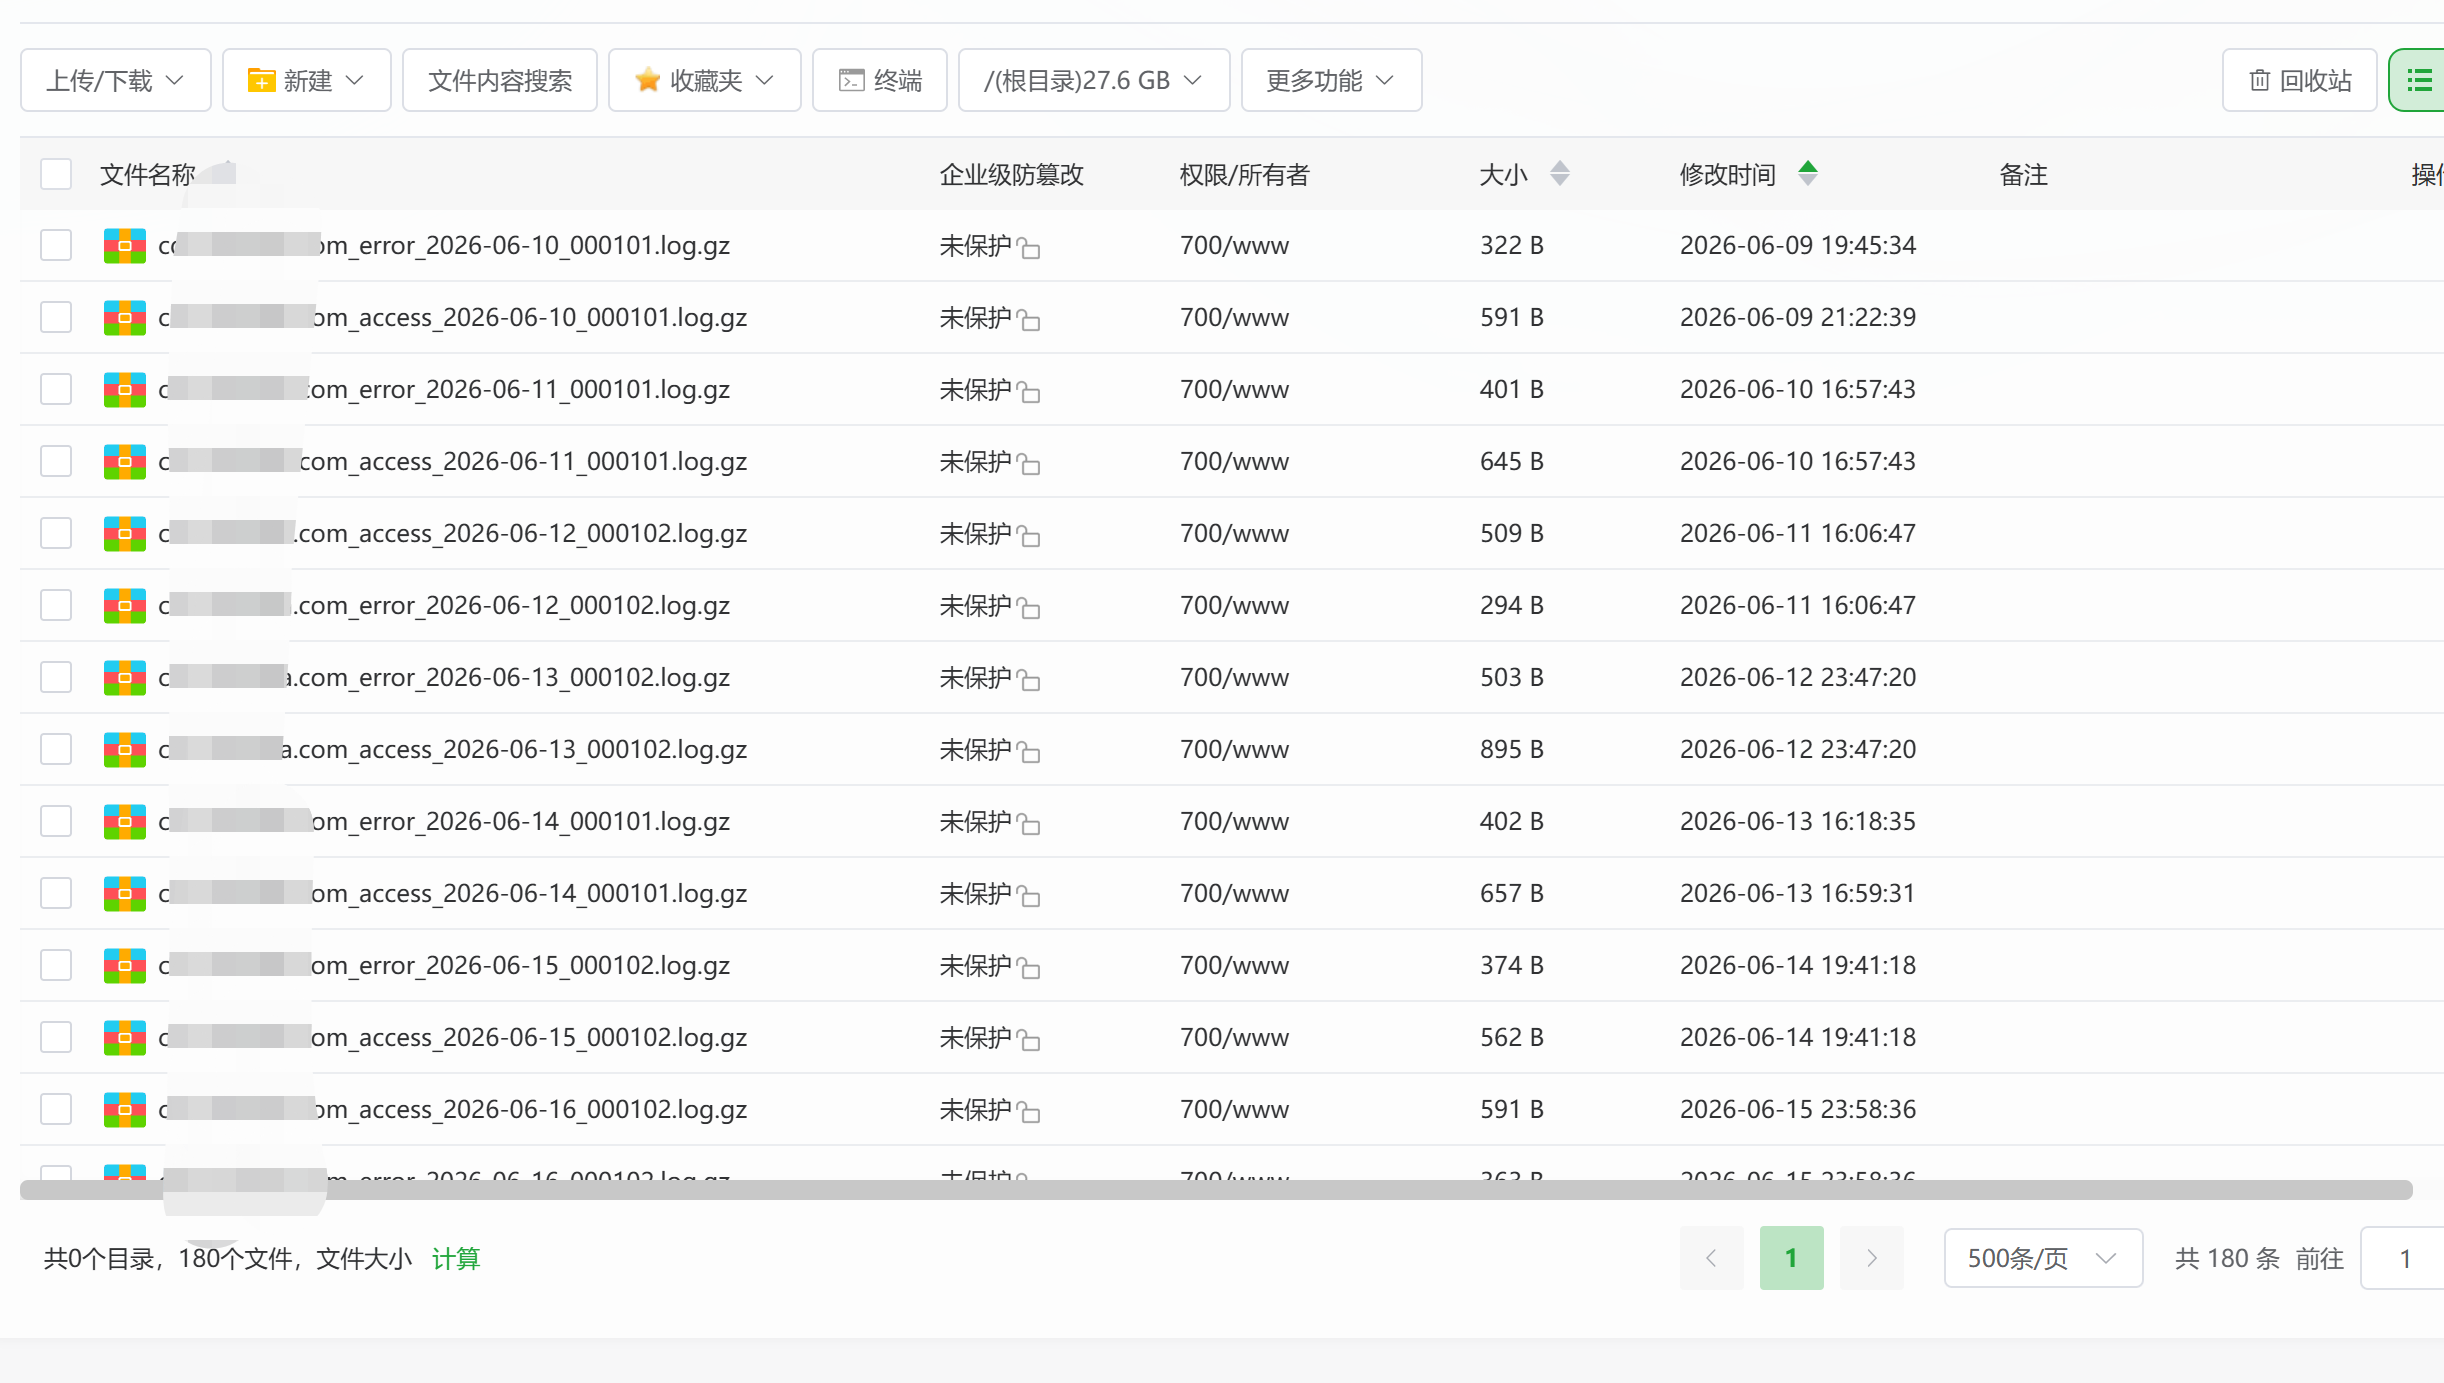Image resolution: width=2444 pixels, height=1383 pixels.
Task: Click the archive icon for access_2026-06-10 log file
Action: click(x=125, y=318)
